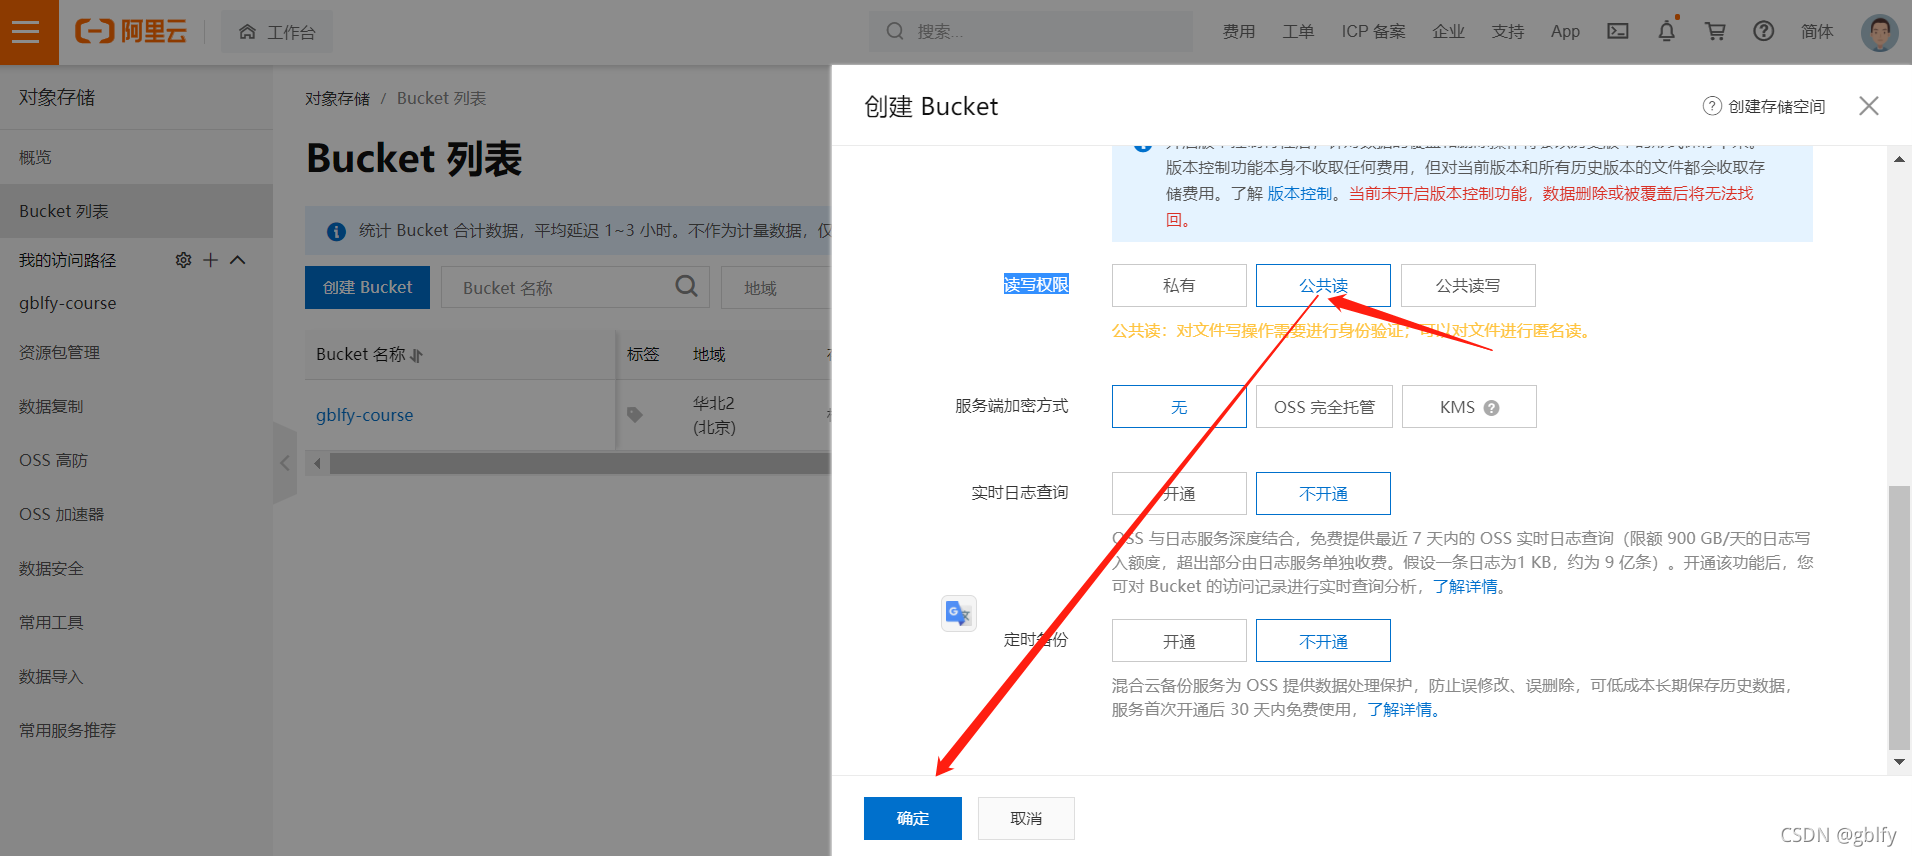The height and width of the screenshot is (856, 1912).
Task: Select 开通 for 实时日志查询
Action: [x=1179, y=494]
